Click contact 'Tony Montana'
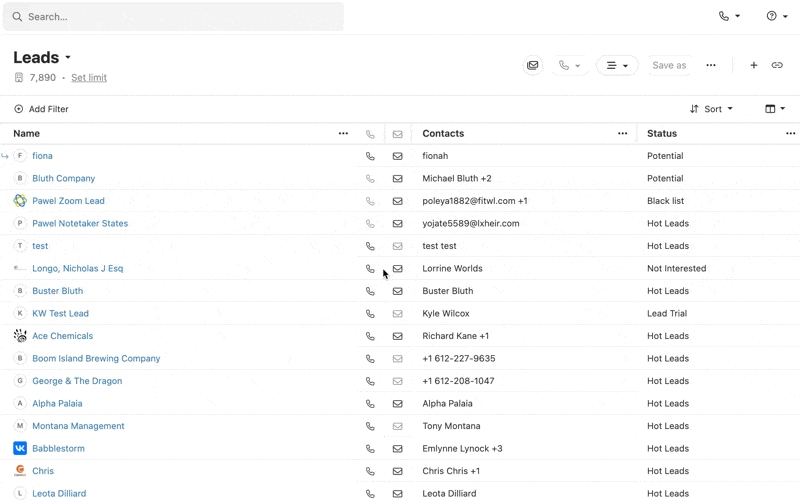 [451, 426]
